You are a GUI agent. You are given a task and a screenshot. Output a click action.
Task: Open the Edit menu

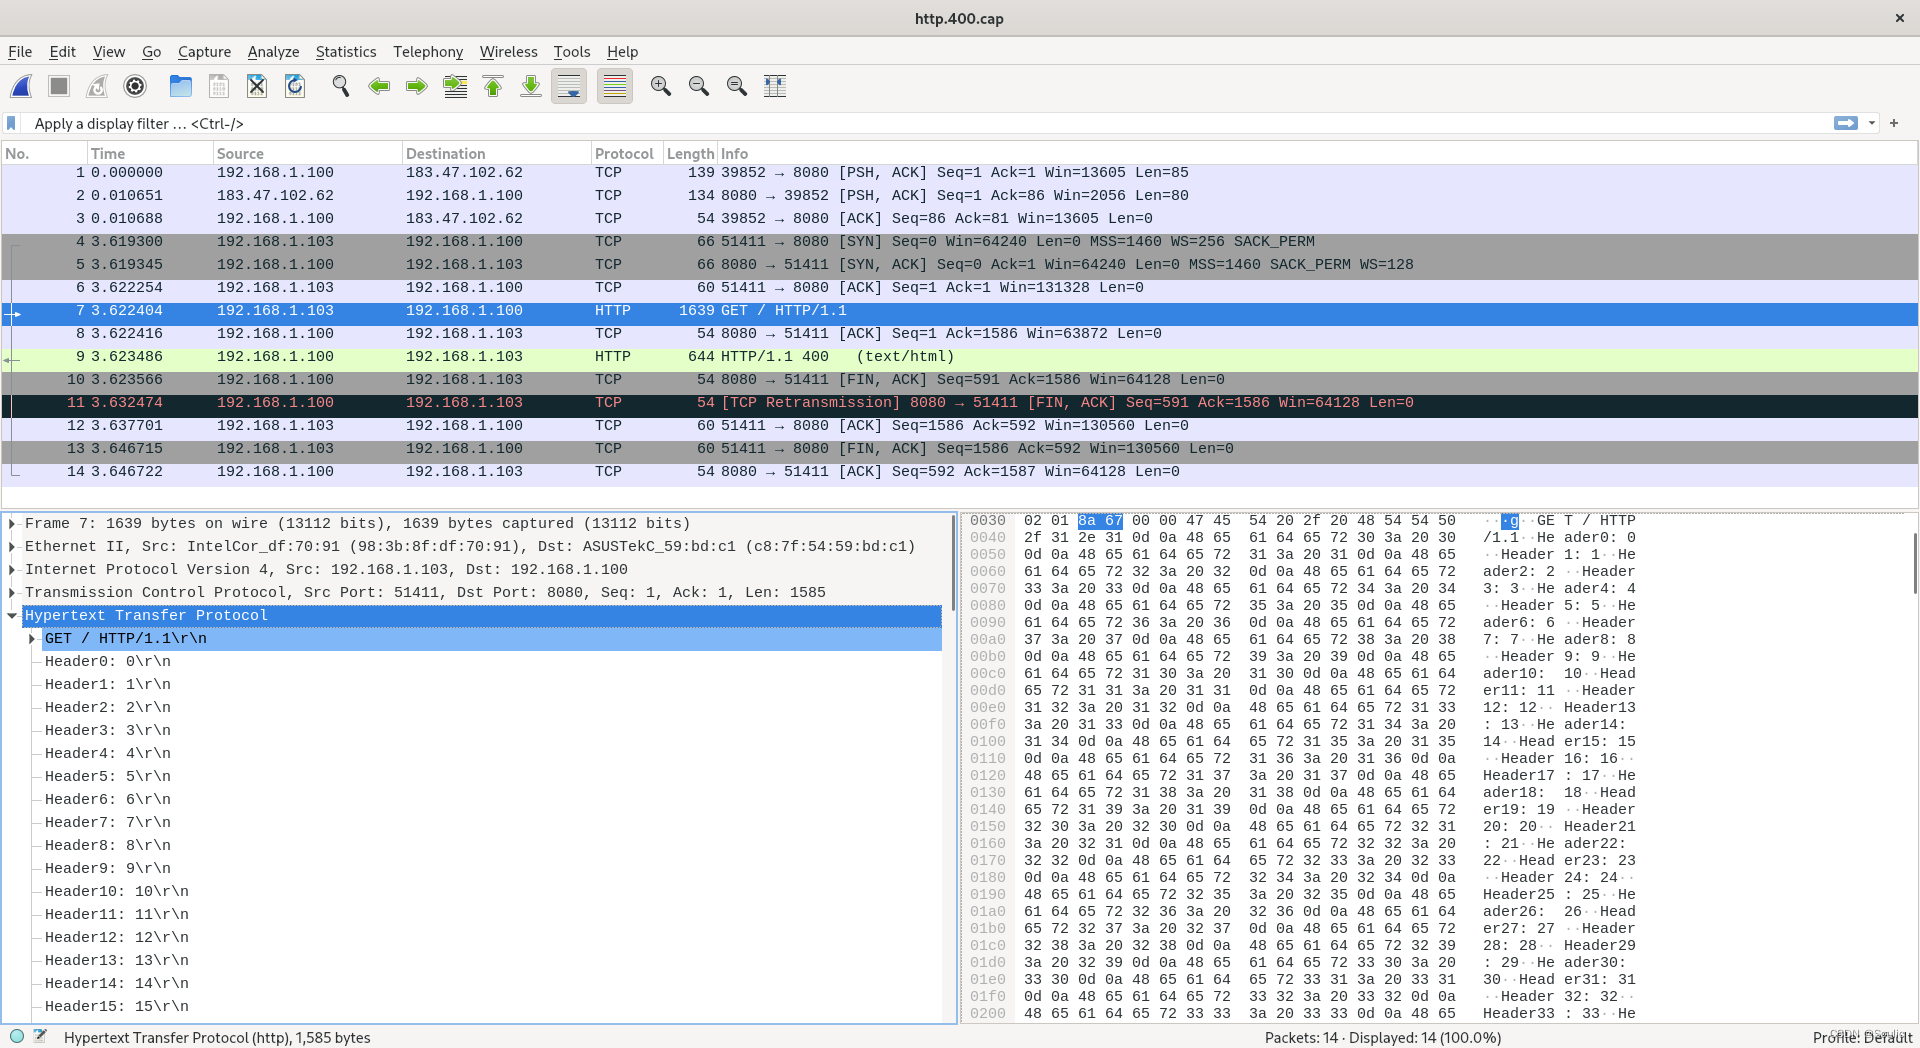point(63,52)
